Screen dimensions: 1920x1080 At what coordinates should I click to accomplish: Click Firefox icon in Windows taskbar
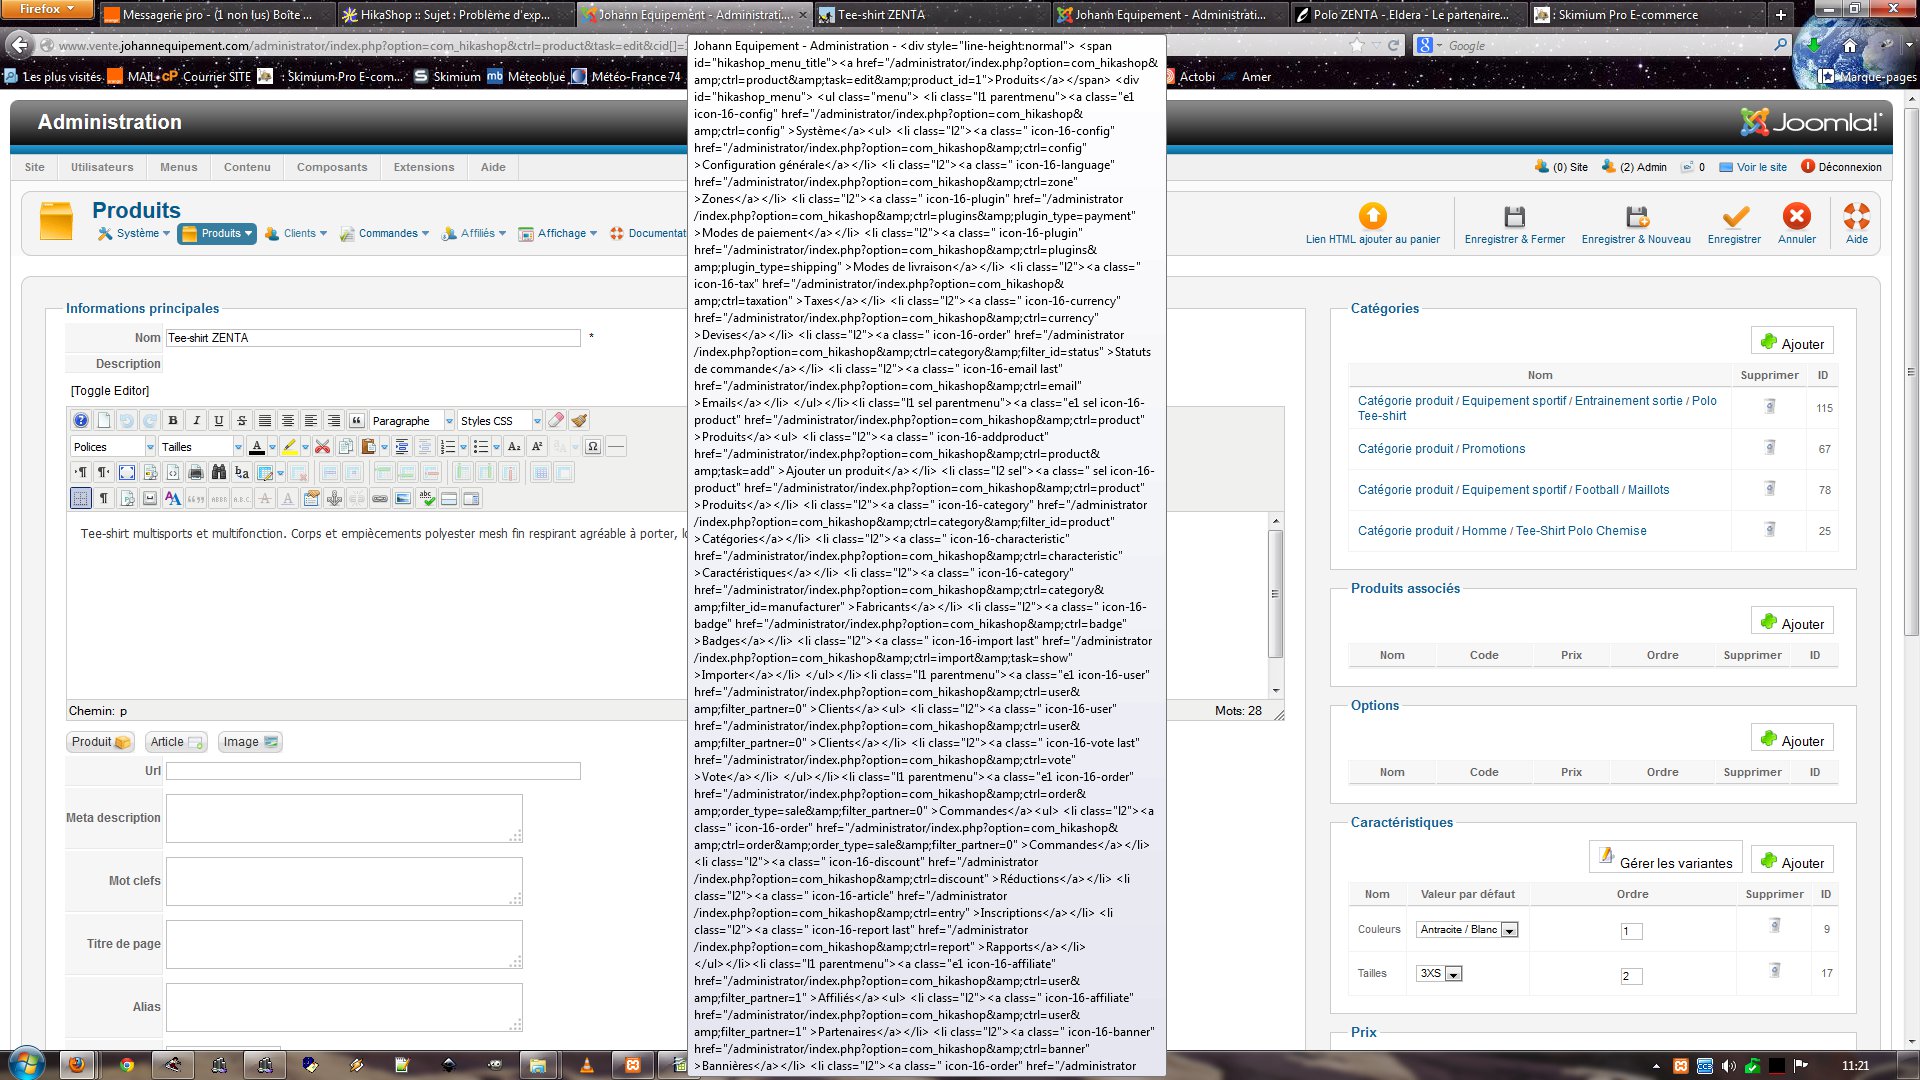(x=76, y=1064)
